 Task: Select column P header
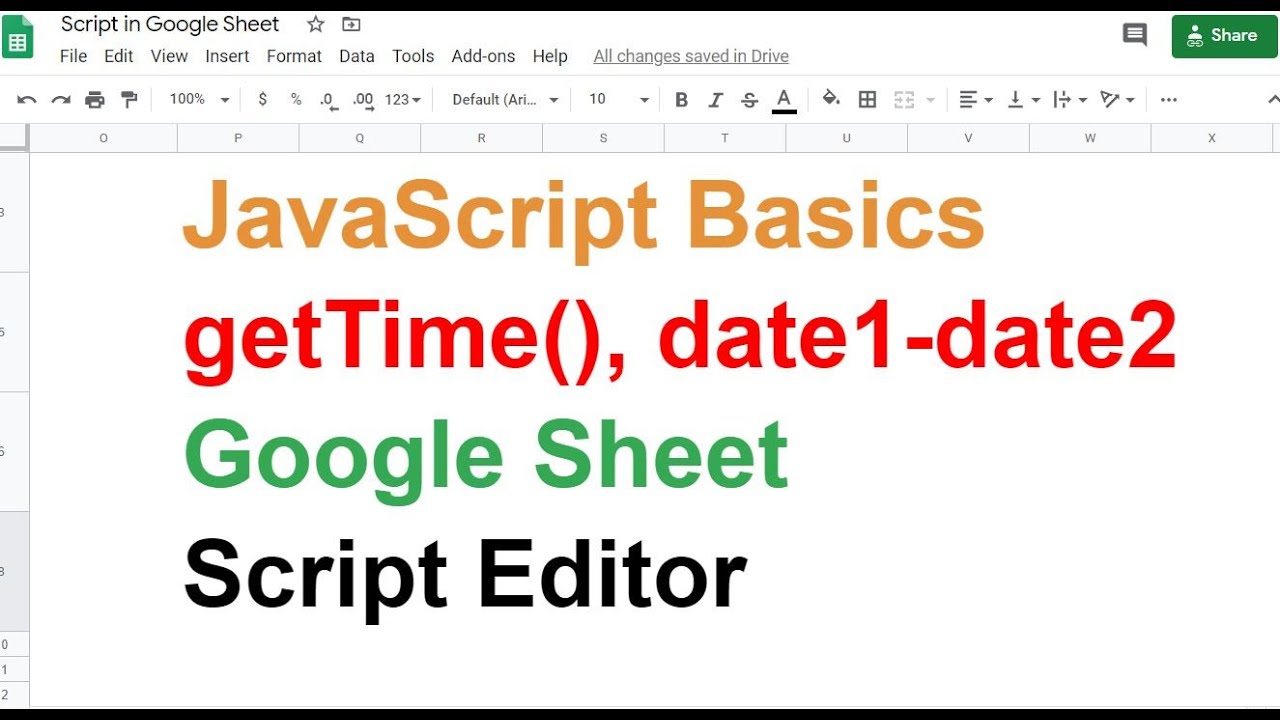(x=238, y=138)
